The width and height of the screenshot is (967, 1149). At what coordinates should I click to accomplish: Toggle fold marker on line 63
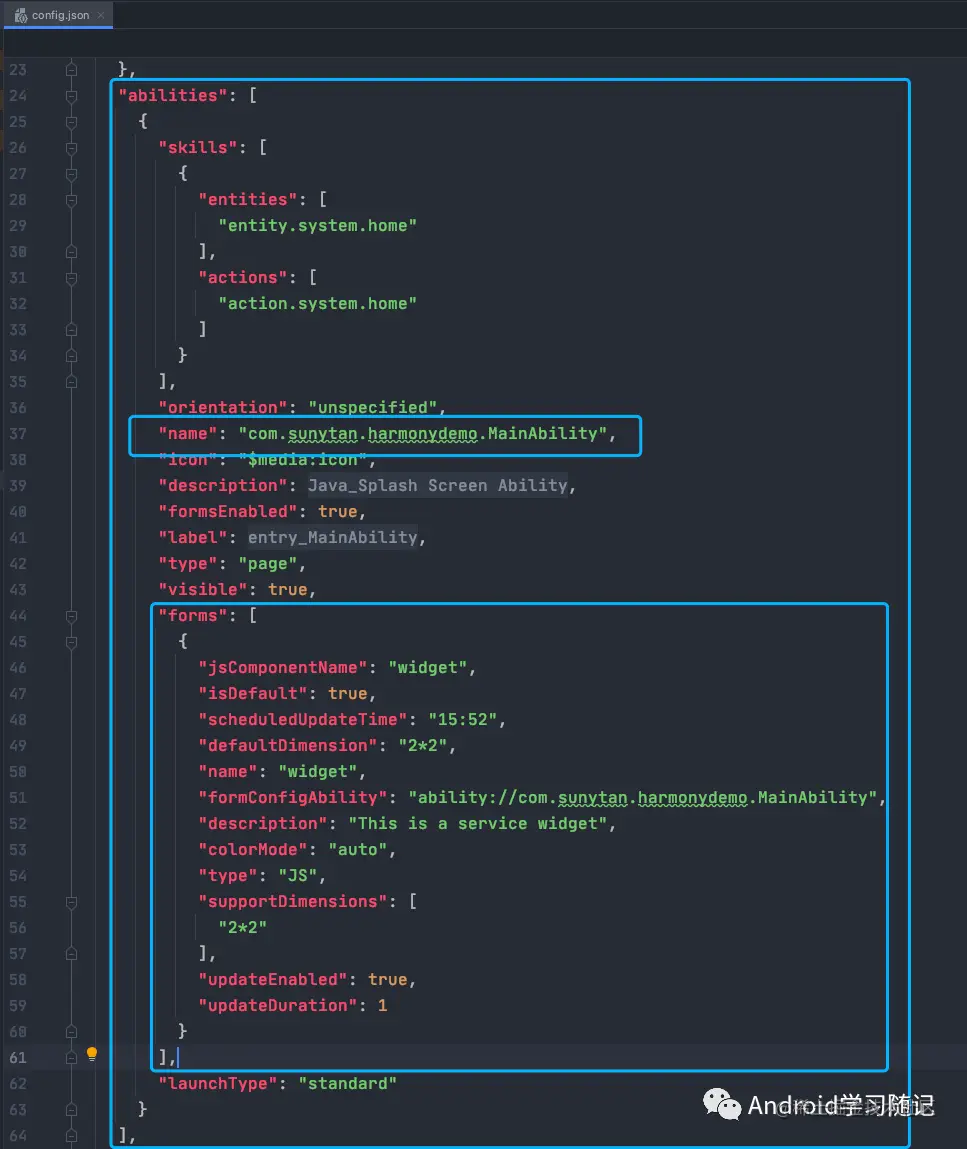(71, 1110)
